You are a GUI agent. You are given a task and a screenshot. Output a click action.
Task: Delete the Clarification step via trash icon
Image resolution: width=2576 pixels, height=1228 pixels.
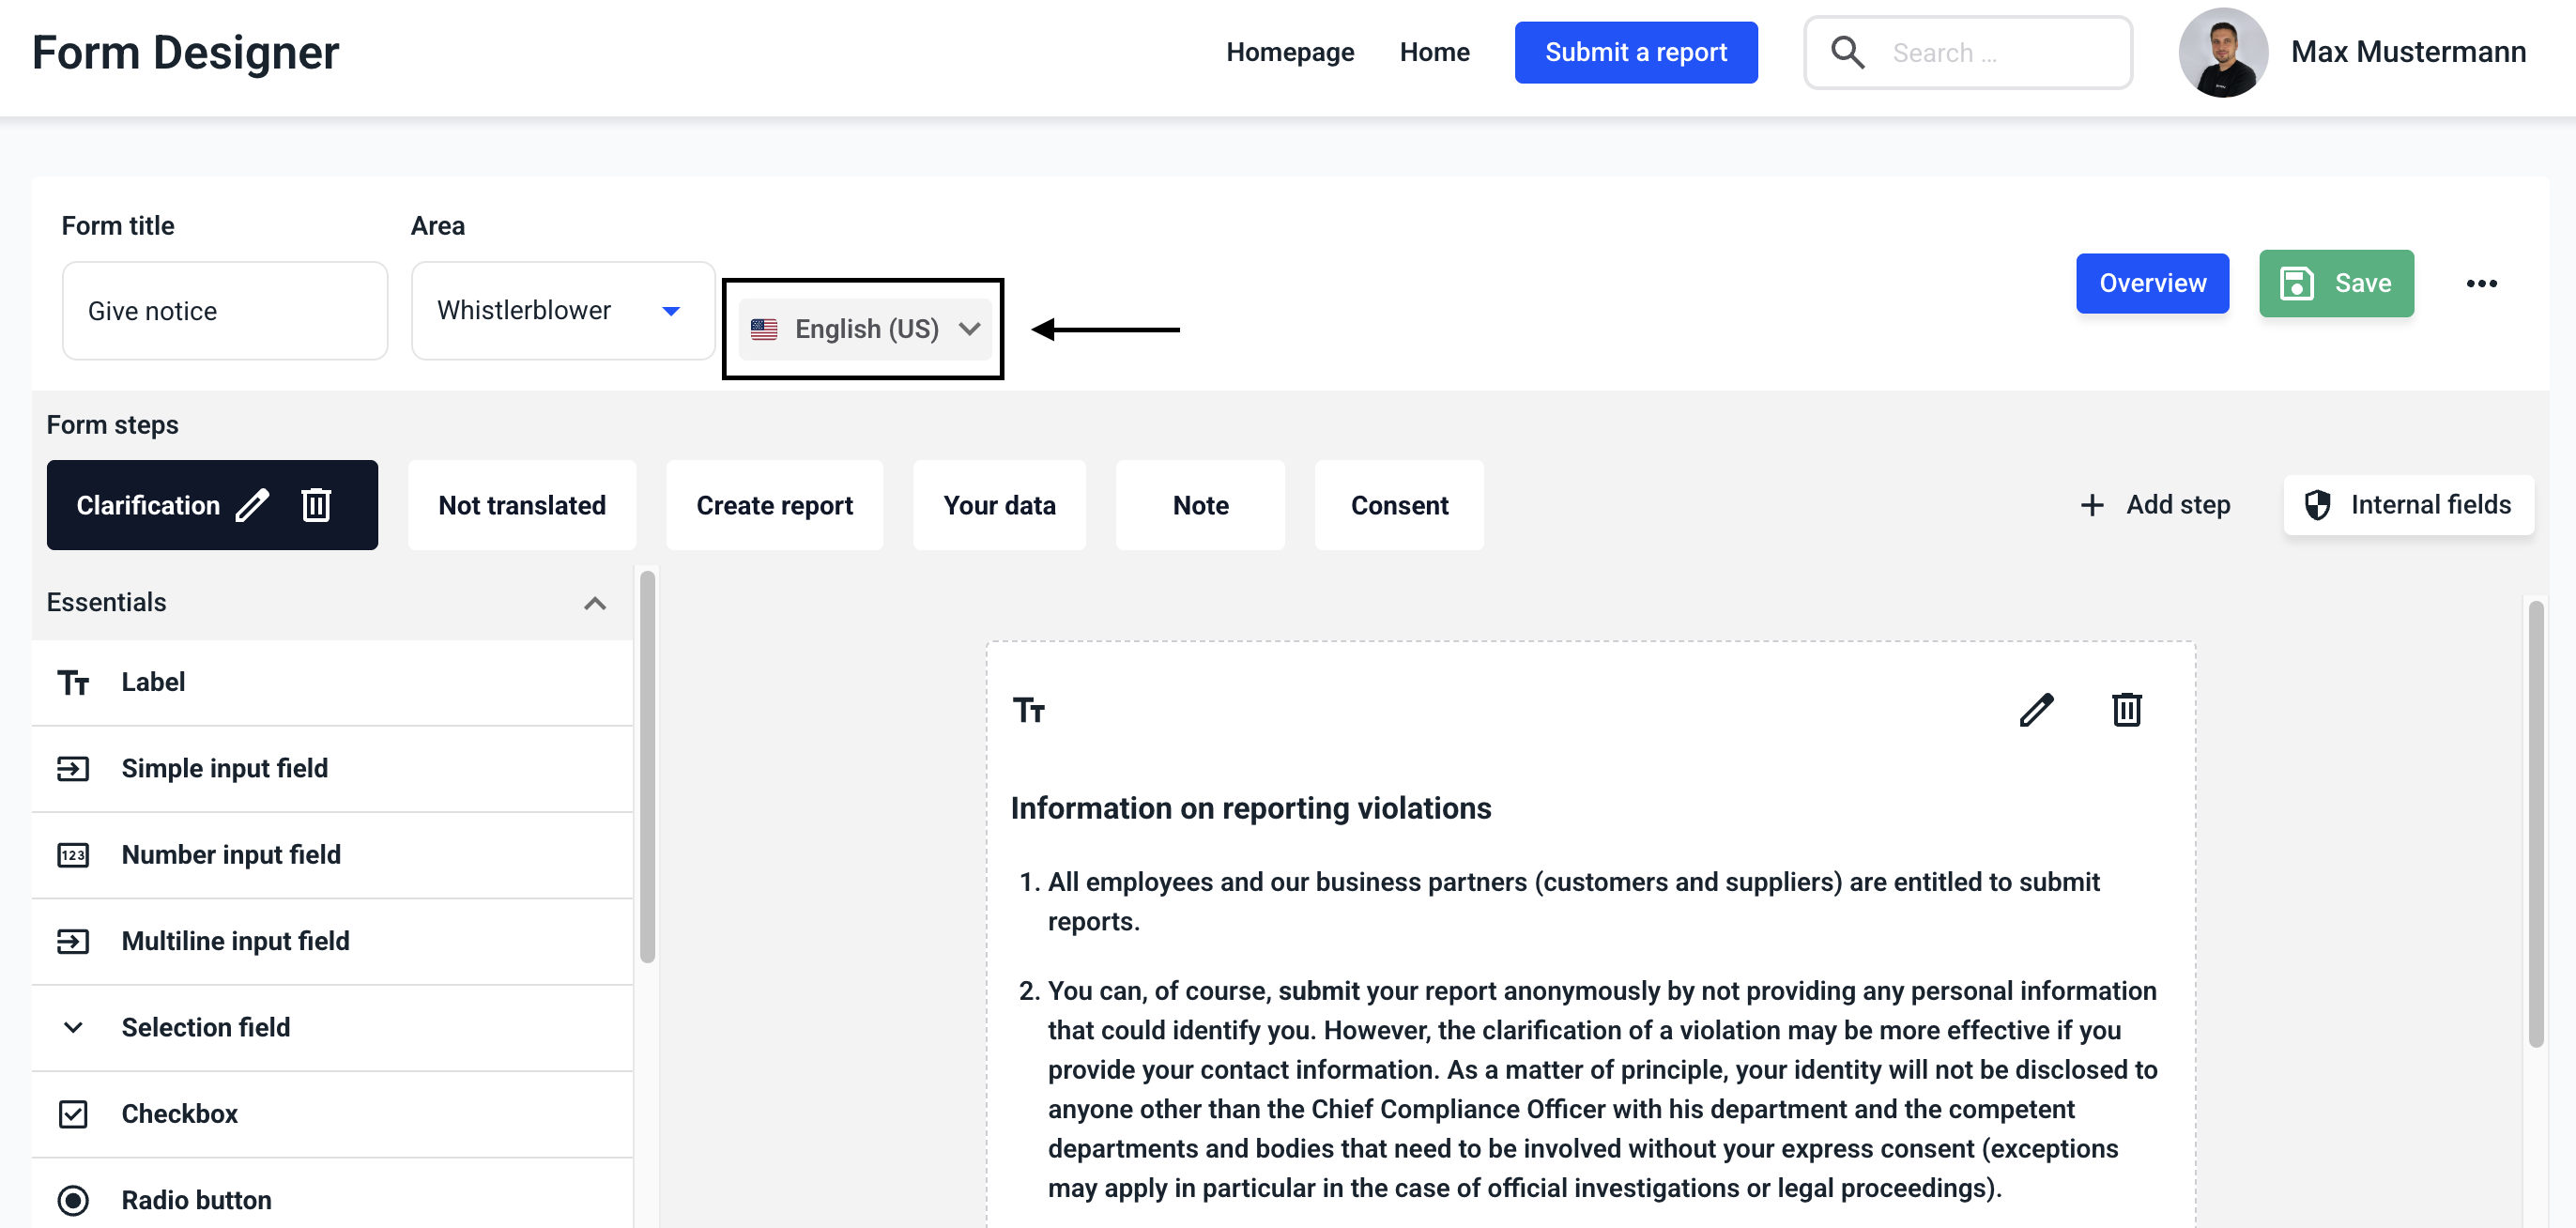pos(316,505)
